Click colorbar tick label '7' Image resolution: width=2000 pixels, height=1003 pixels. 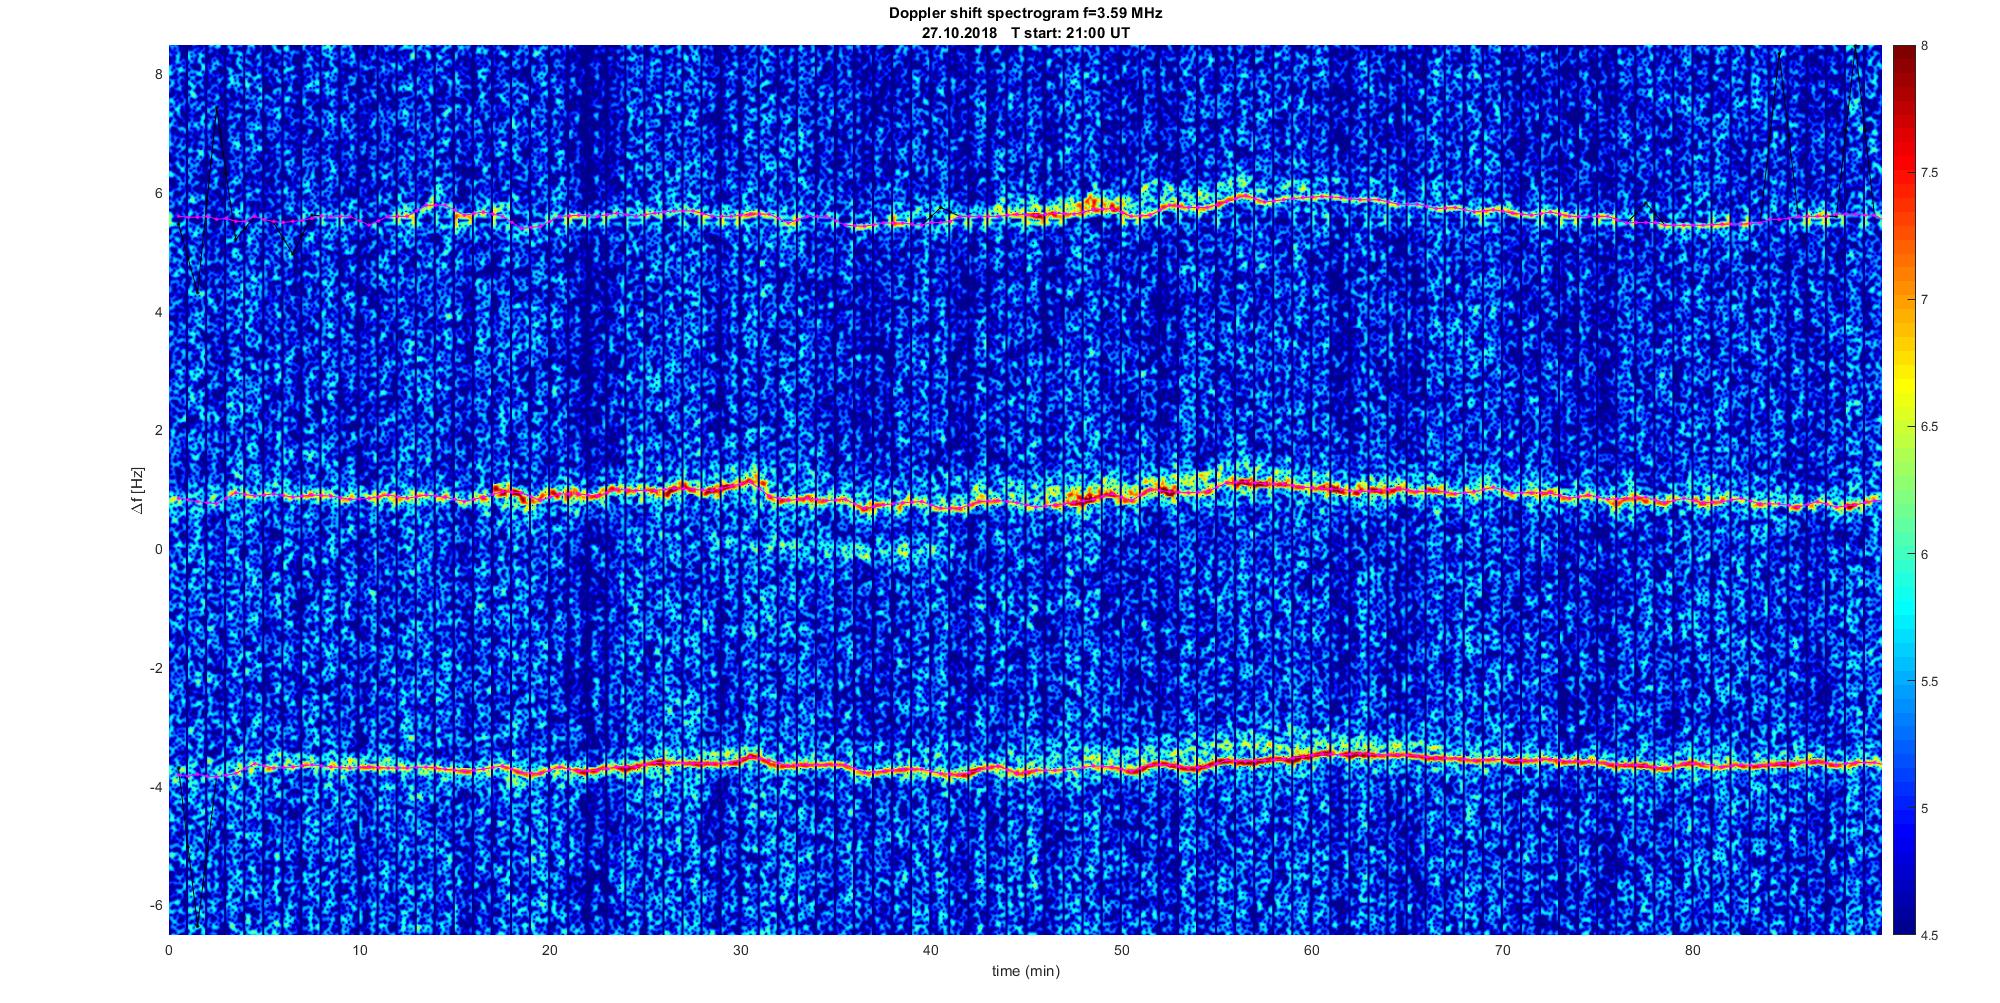point(1924,300)
